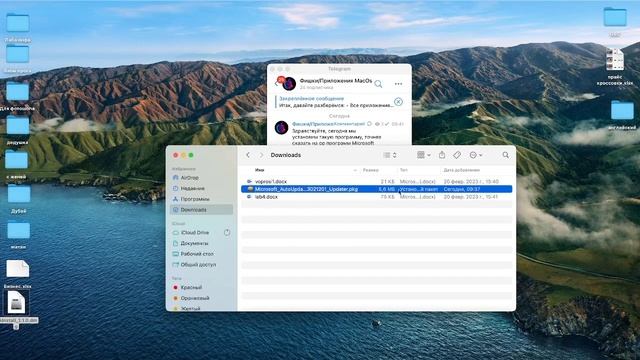Screen dimensions: 640x360
Task: Sort by Тип column header
Action: tap(403, 170)
